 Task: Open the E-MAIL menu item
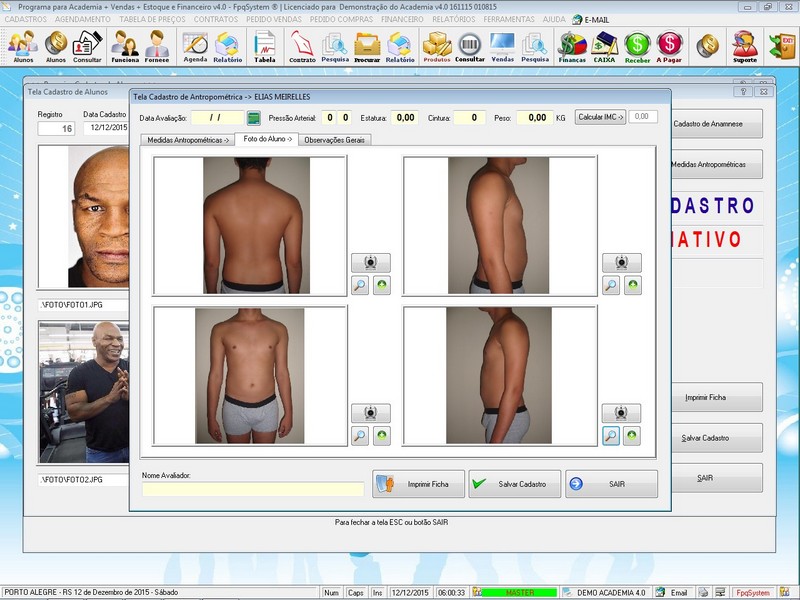tap(591, 20)
